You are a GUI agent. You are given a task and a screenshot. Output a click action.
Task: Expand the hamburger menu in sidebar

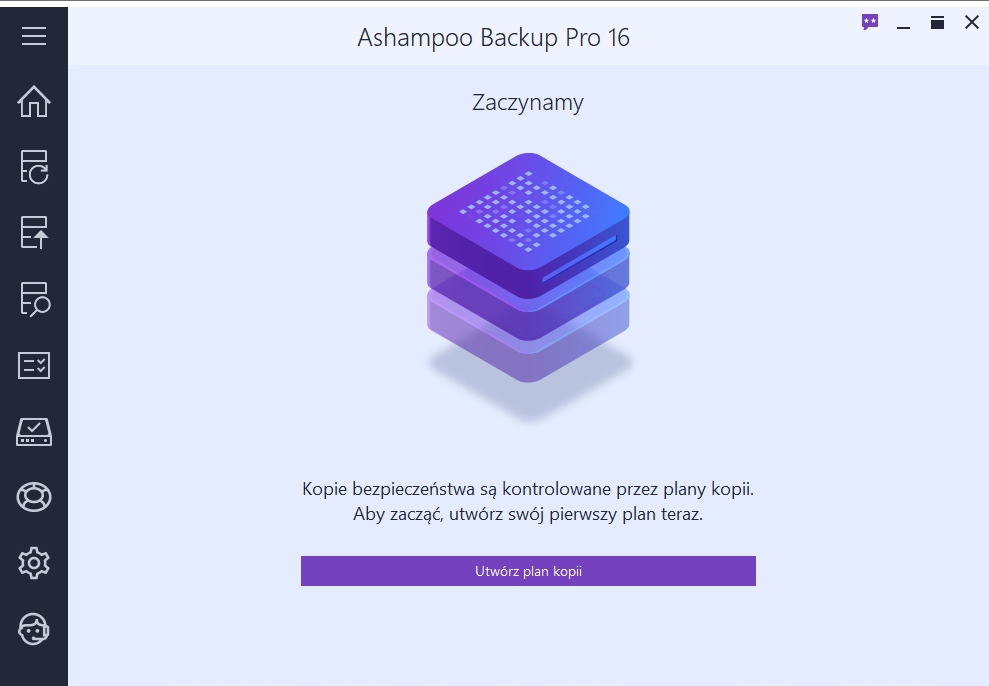[34, 36]
